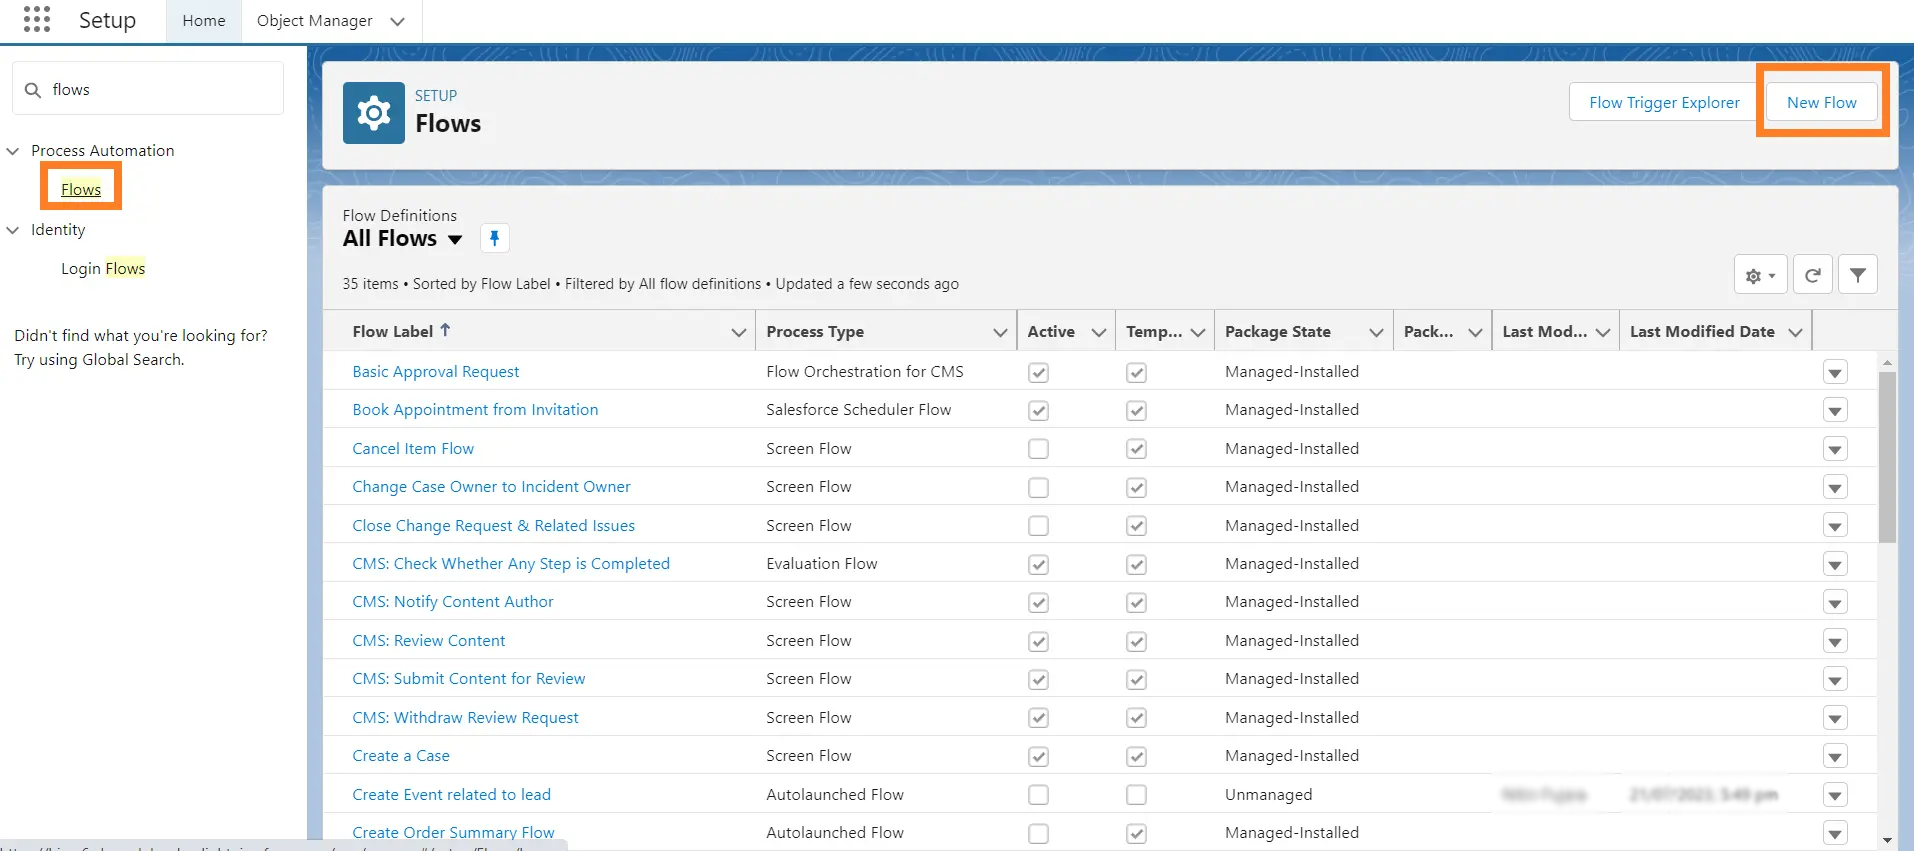Toggle Active checkbox for Cancel Item Flow
Image resolution: width=1914 pixels, height=851 pixels.
click(1038, 449)
